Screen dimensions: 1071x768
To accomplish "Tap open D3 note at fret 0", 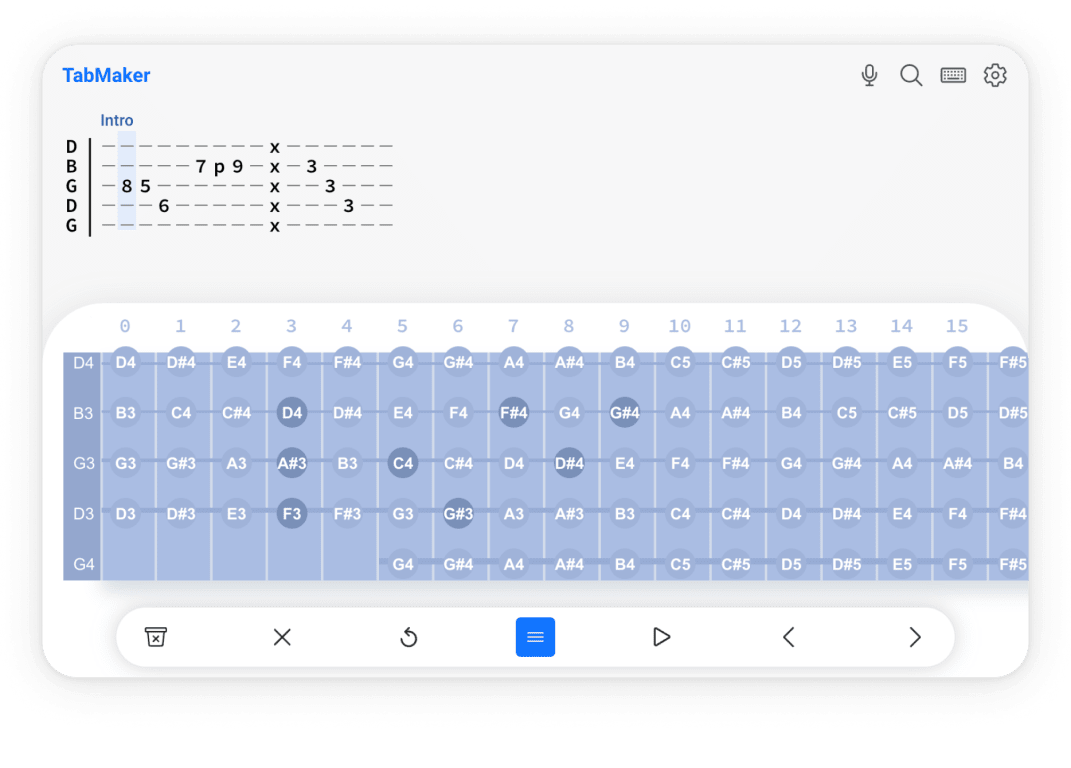I will (126, 514).
